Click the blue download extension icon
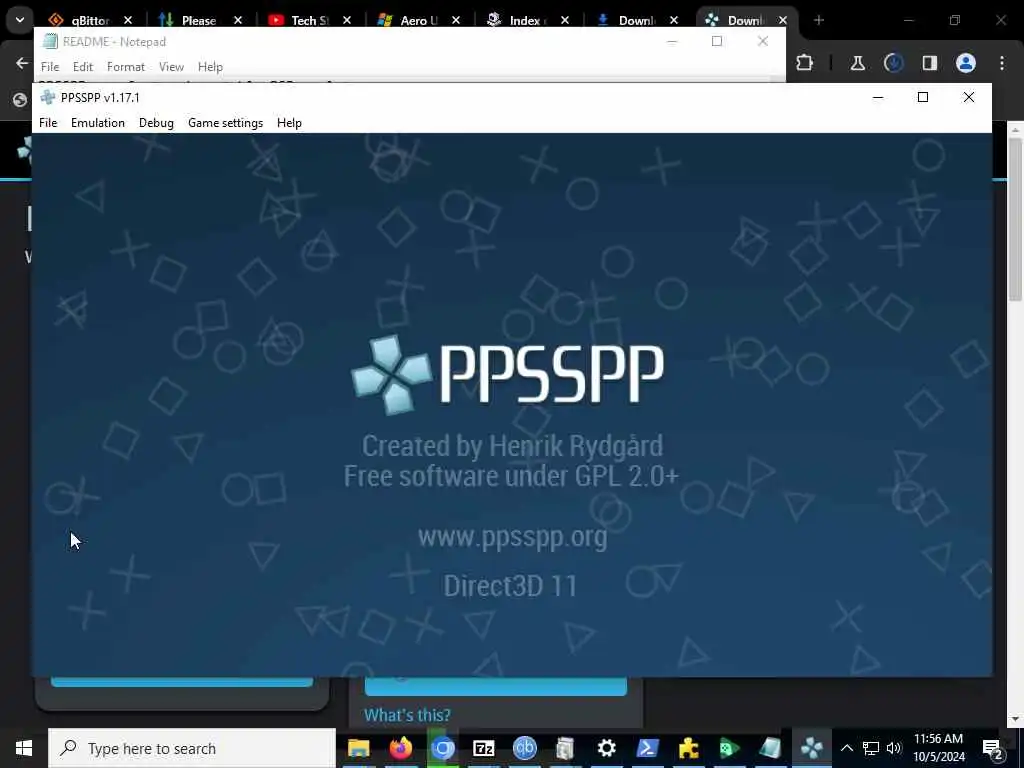The width and height of the screenshot is (1024, 768). (893, 63)
